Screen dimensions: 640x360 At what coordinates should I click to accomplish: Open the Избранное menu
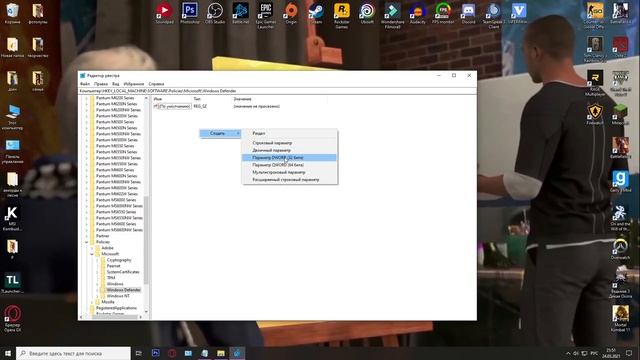point(134,84)
